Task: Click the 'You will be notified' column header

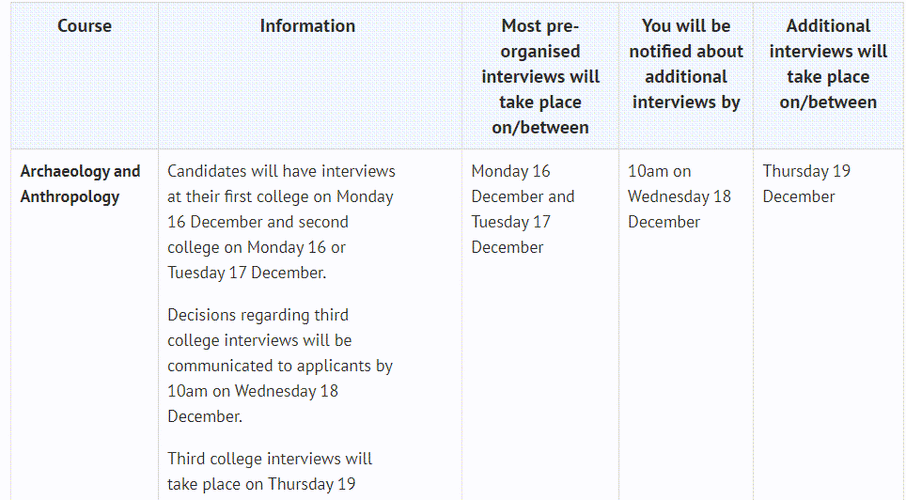Action: coord(686,63)
